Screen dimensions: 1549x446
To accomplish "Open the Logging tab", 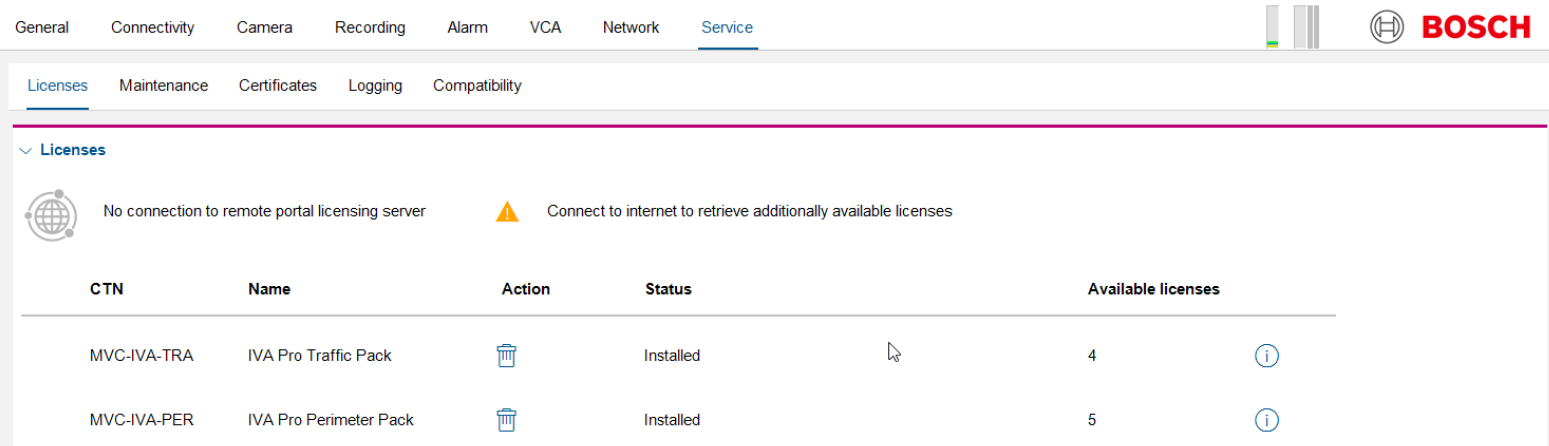I will (x=375, y=85).
